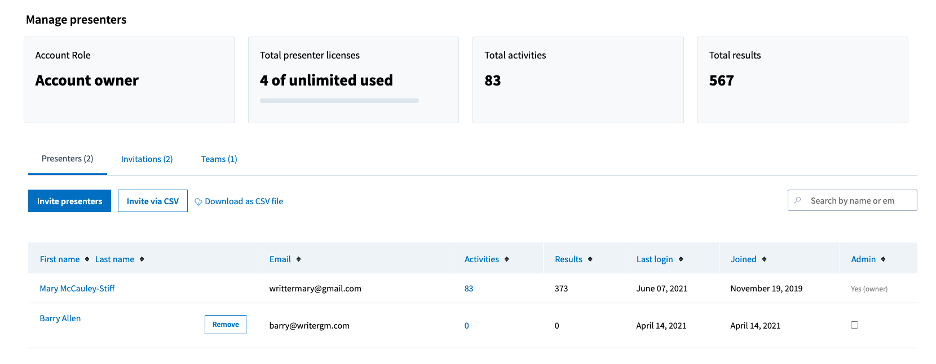The image size is (936, 364).
Task: Focus the Search by name or email field
Action: point(852,201)
